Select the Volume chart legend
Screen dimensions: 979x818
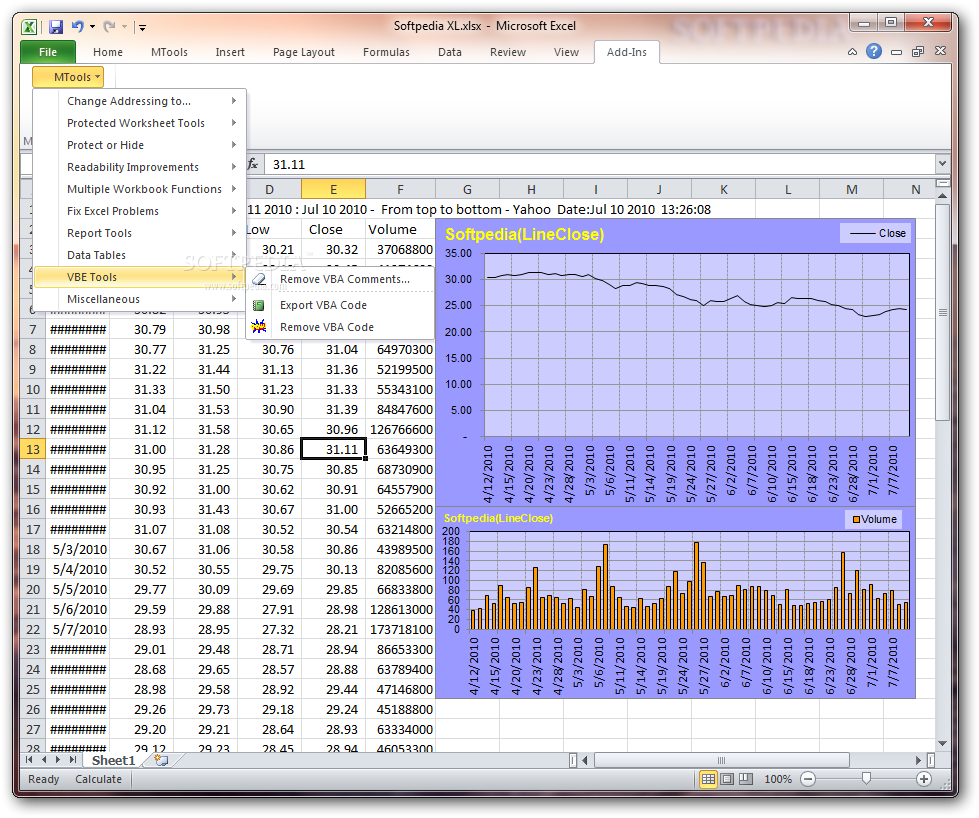tap(874, 520)
